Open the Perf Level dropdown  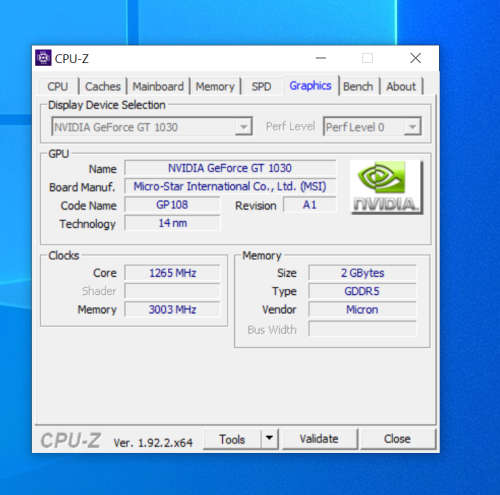pyautogui.click(x=372, y=126)
